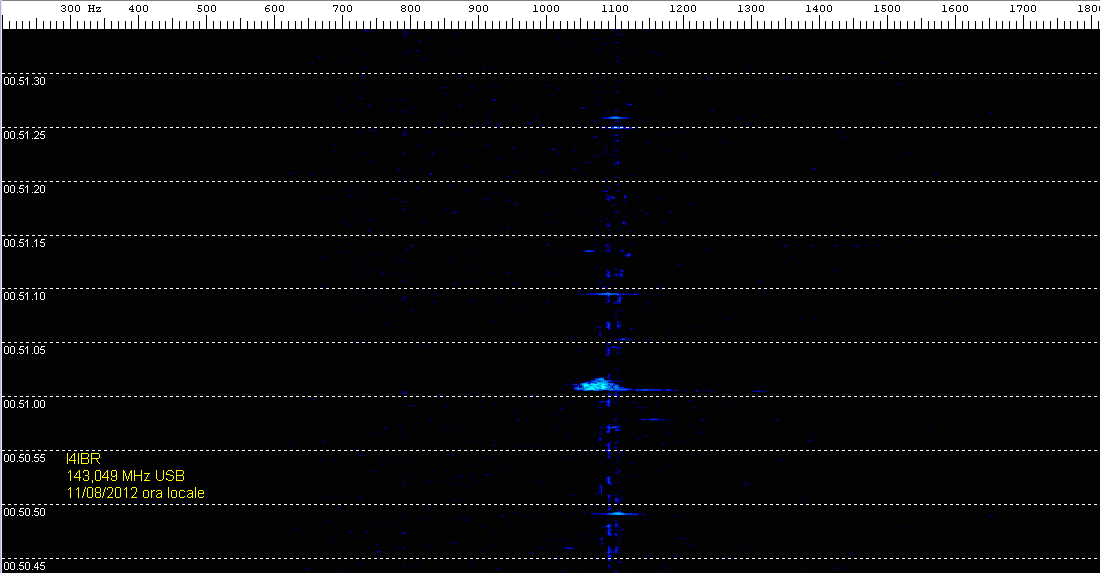The width and height of the screenshot is (1100, 573).
Task: Click the bright cyan meteor echo burst
Action: [x=600, y=384]
